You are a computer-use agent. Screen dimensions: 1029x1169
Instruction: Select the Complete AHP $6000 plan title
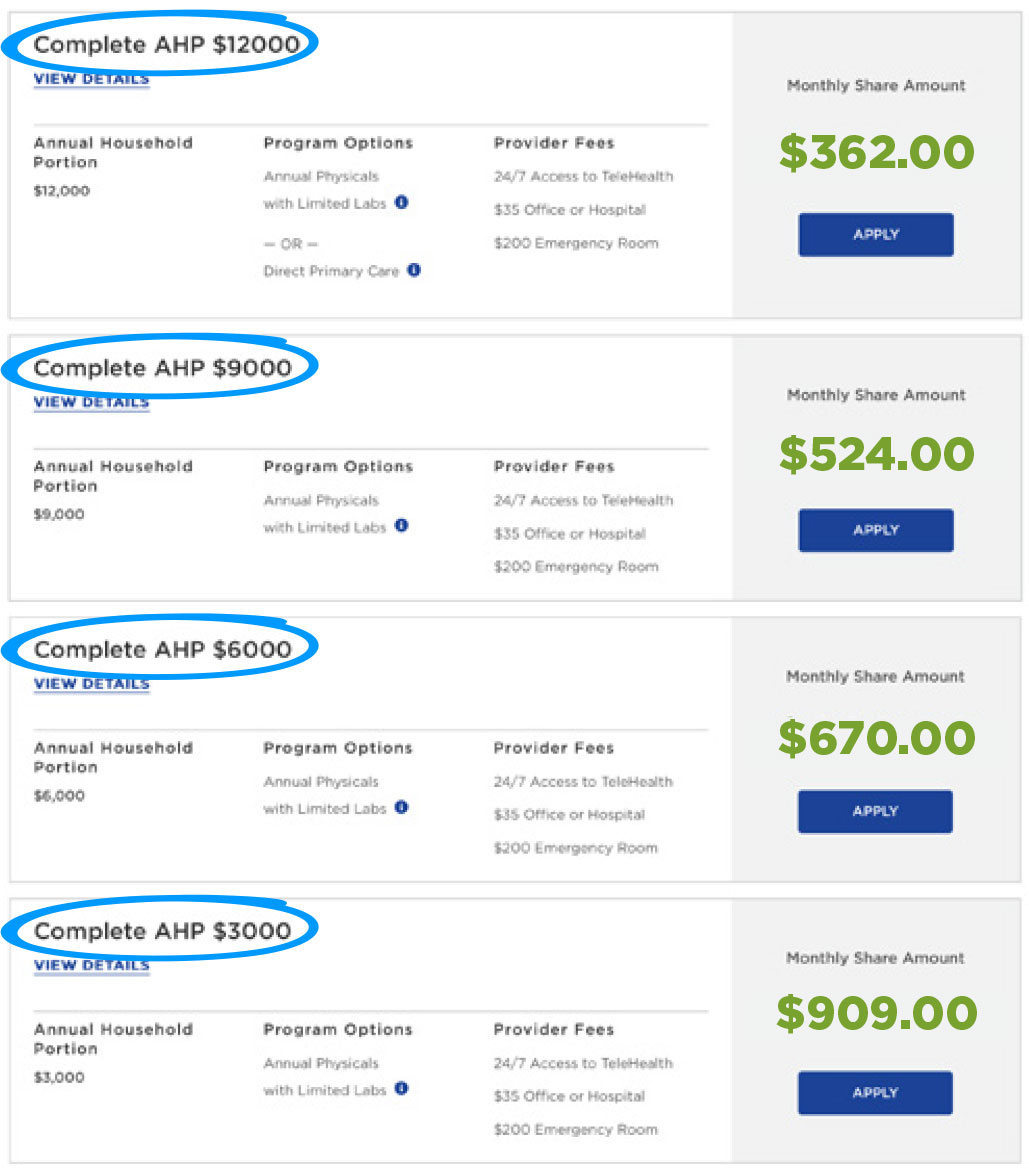[x=162, y=650]
